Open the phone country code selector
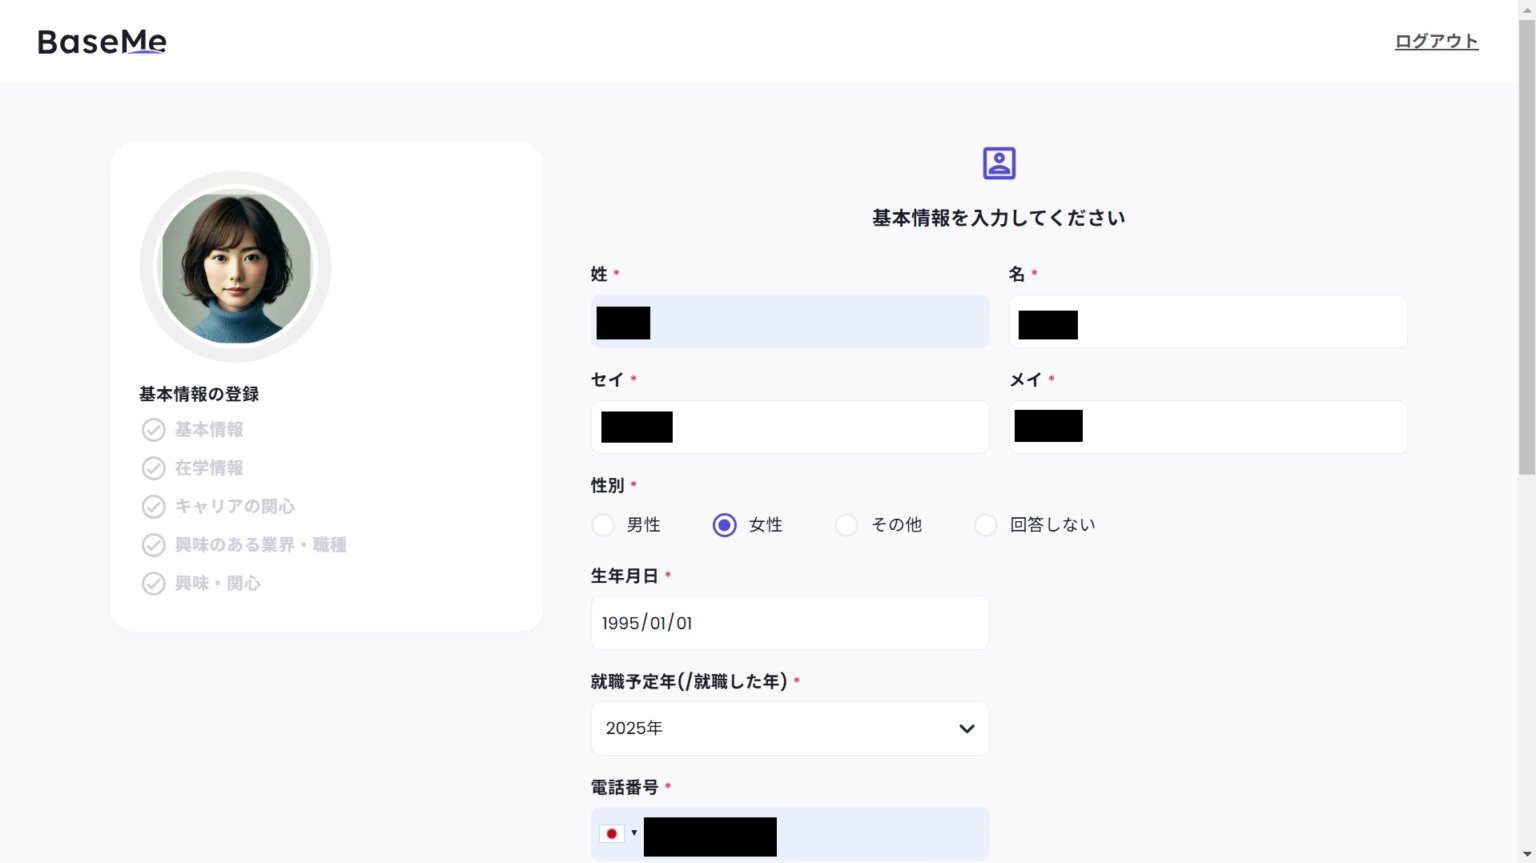 coord(620,832)
